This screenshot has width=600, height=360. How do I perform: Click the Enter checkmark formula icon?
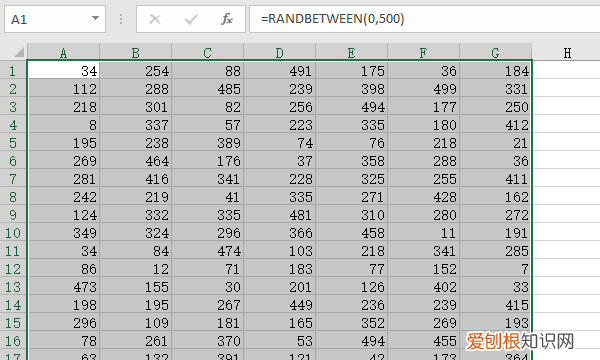(x=191, y=19)
